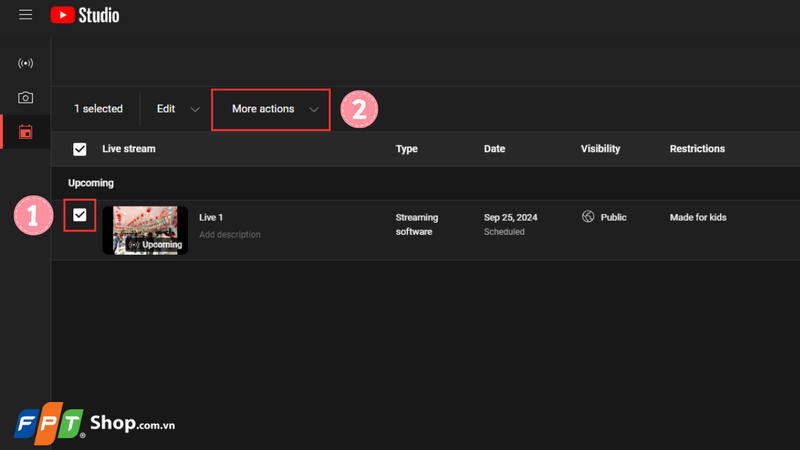Image resolution: width=800 pixels, height=450 pixels.
Task: Click the Visibility column header
Action: [x=601, y=149]
